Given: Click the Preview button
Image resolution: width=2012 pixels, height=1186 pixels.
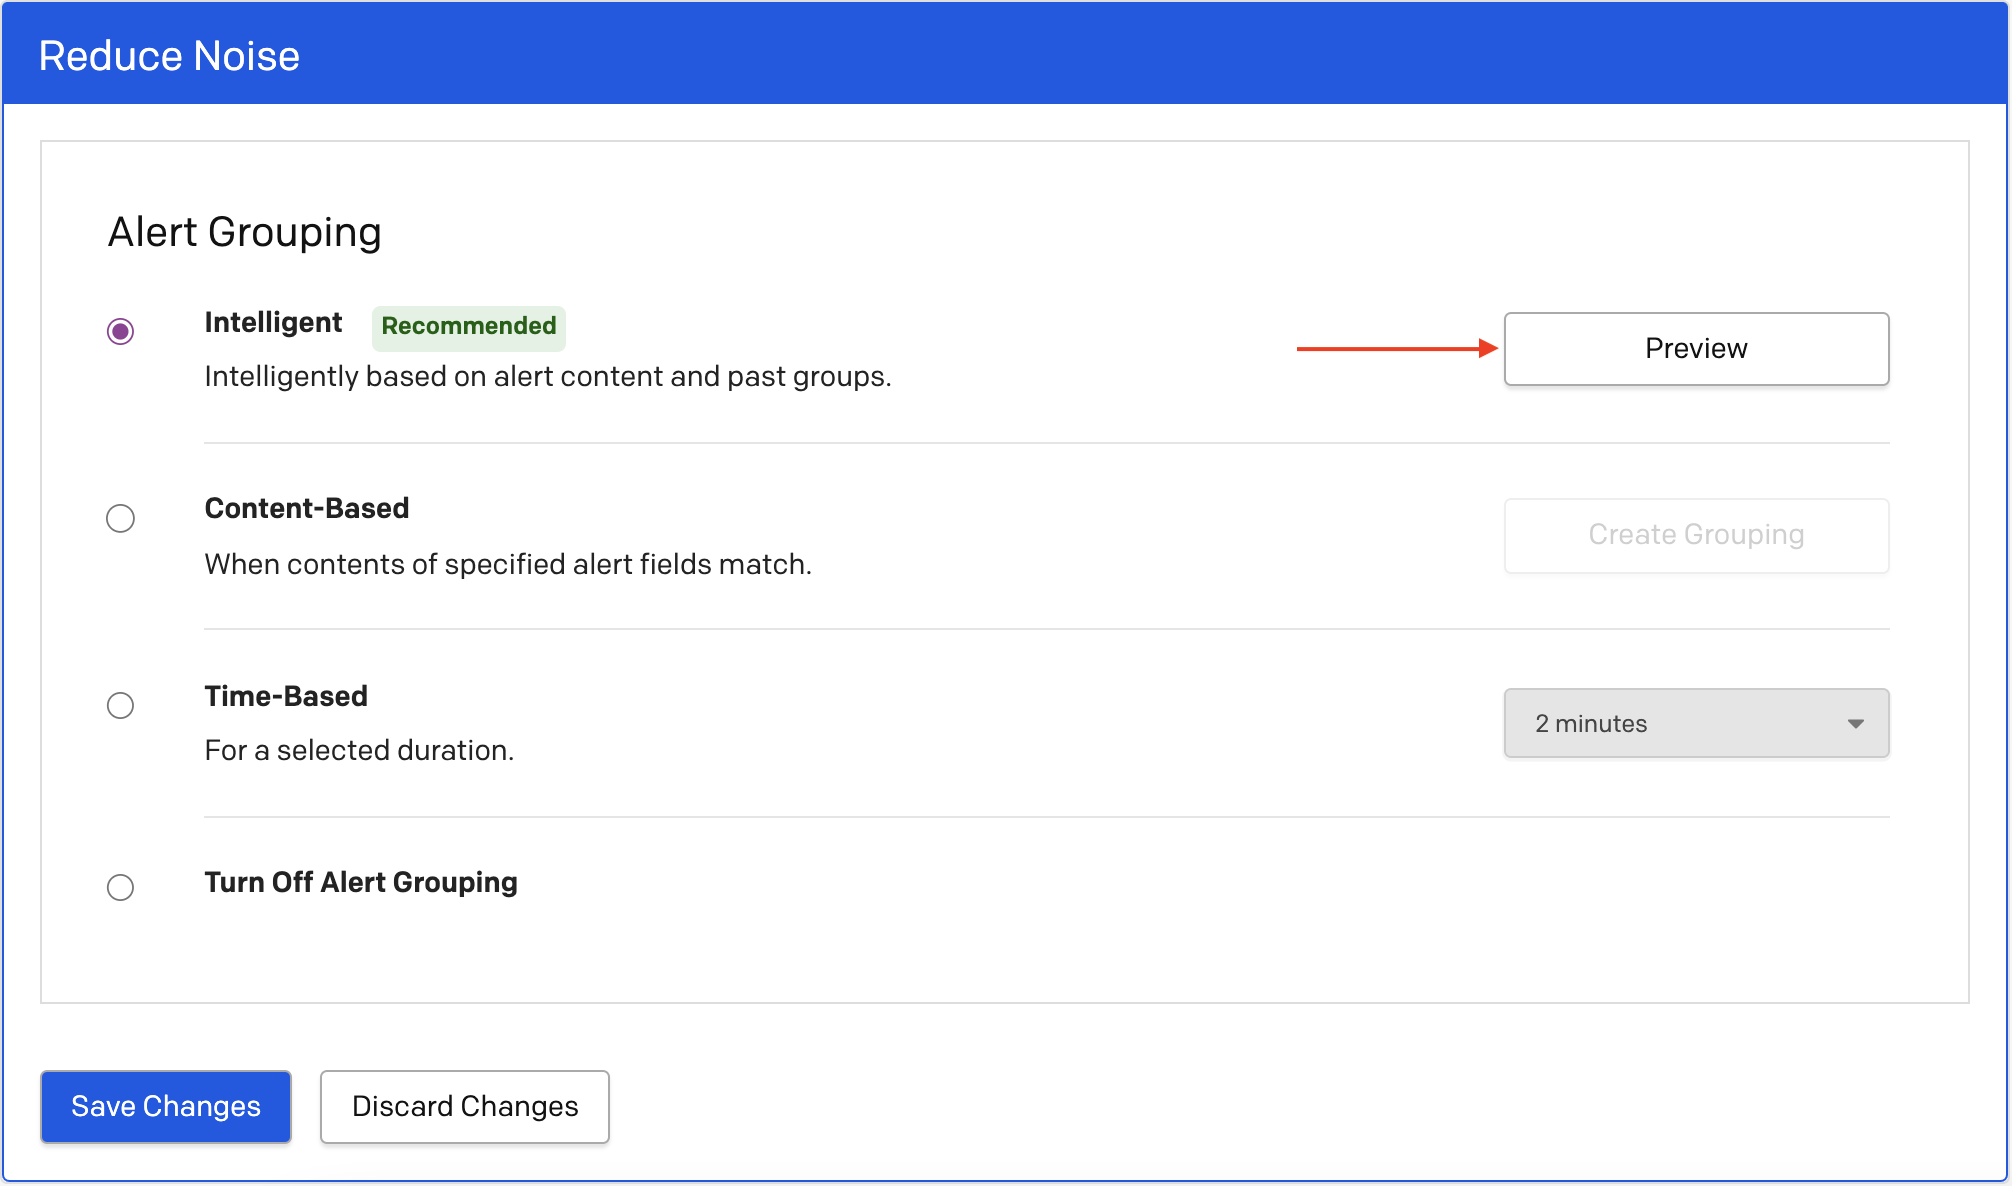Looking at the screenshot, I should (1696, 349).
